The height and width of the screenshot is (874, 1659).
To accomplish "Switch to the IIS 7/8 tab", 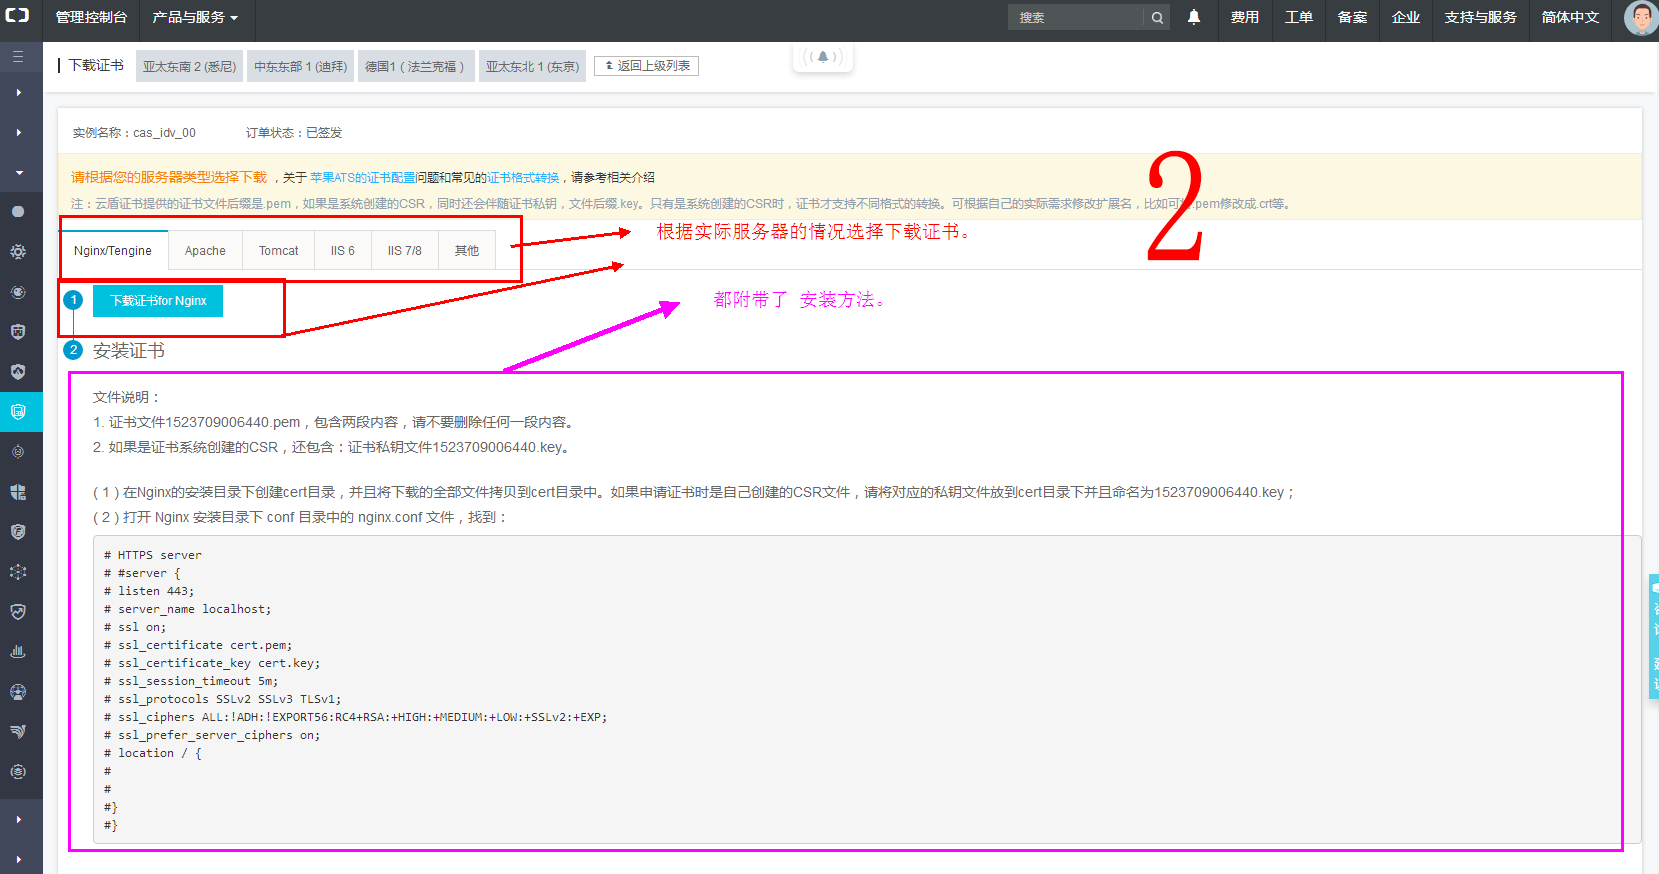I will click(404, 251).
